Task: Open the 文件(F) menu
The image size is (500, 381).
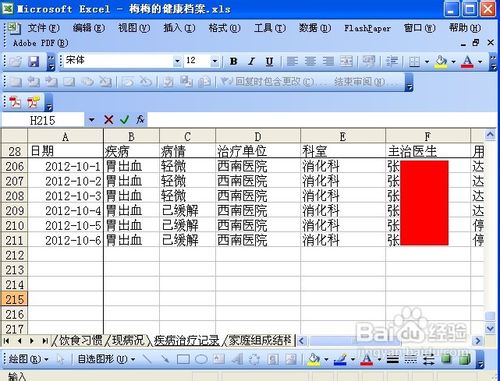Action: [43, 28]
